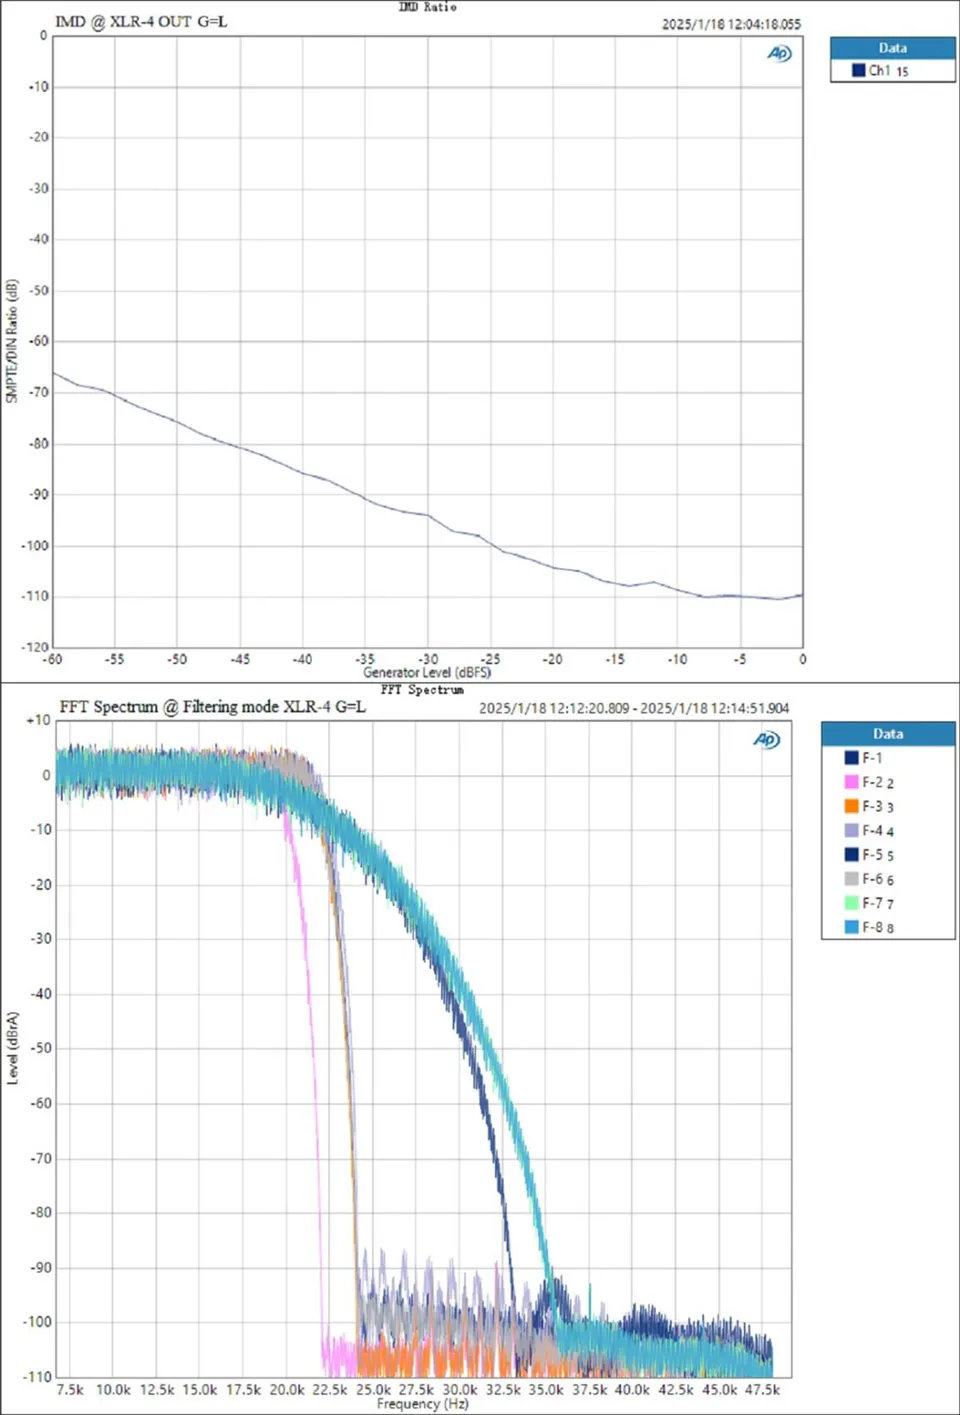Pick the orange F-3 legend color swatch

coord(851,806)
